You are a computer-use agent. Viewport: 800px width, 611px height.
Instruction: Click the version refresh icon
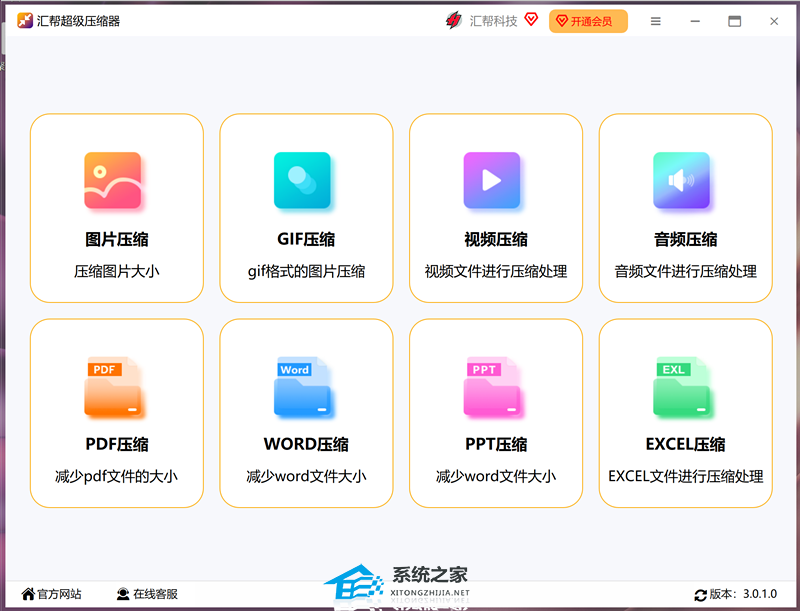(700, 594)
